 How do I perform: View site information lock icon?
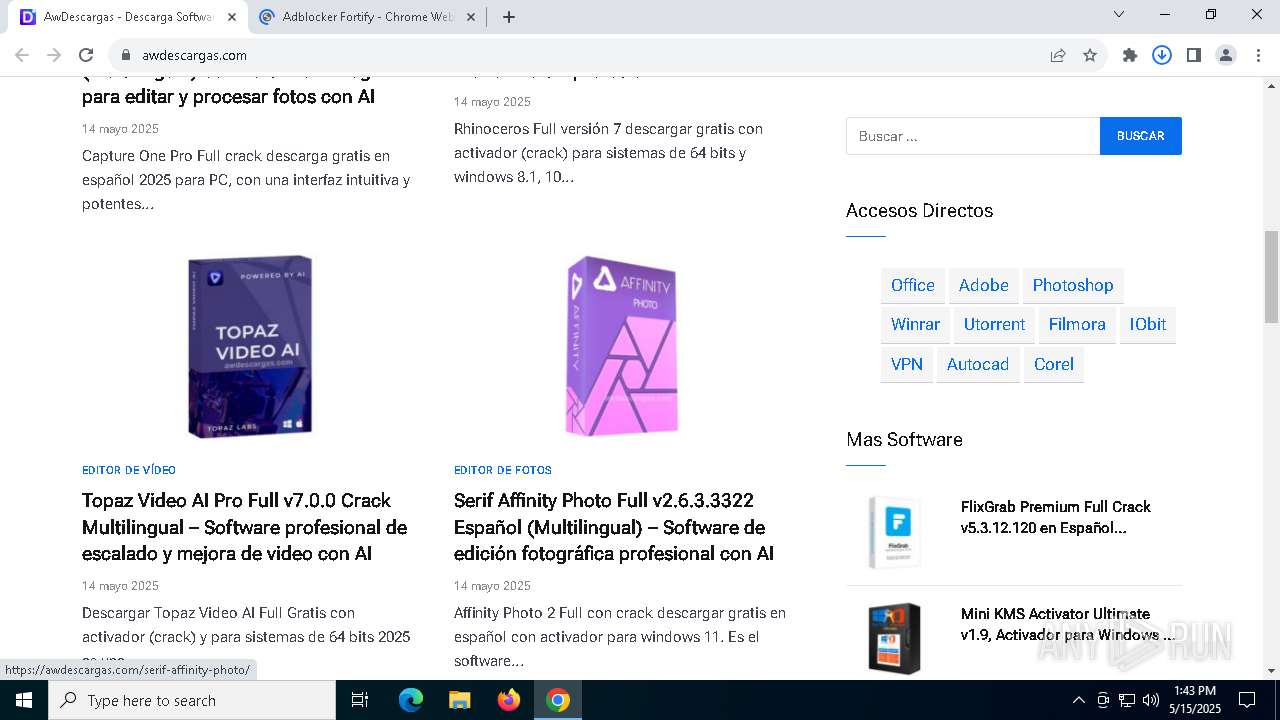click(126, 55)
